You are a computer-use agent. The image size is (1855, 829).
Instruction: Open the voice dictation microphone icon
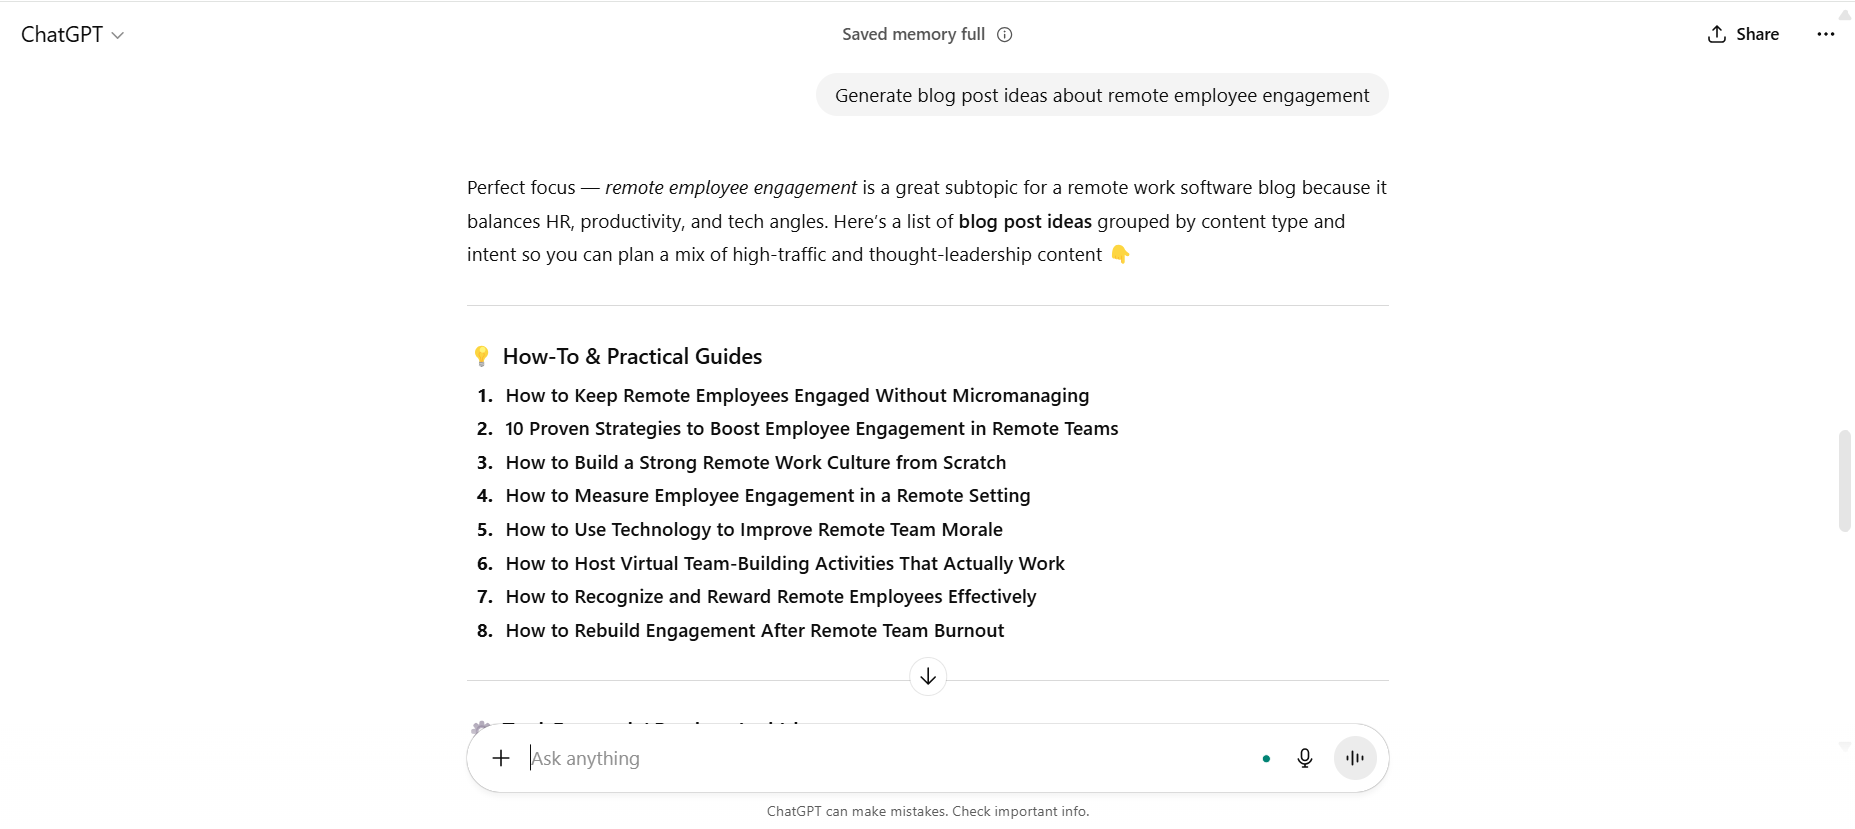[x=1305, y=758]
